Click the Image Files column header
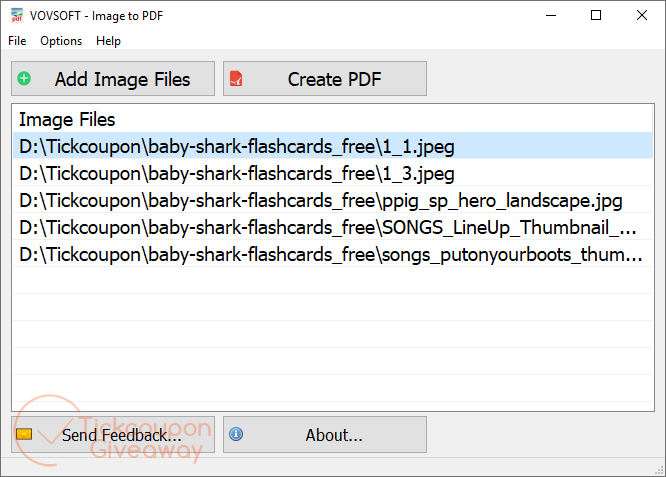This screenshot has width=666, height=477. [x=333, y=119]
